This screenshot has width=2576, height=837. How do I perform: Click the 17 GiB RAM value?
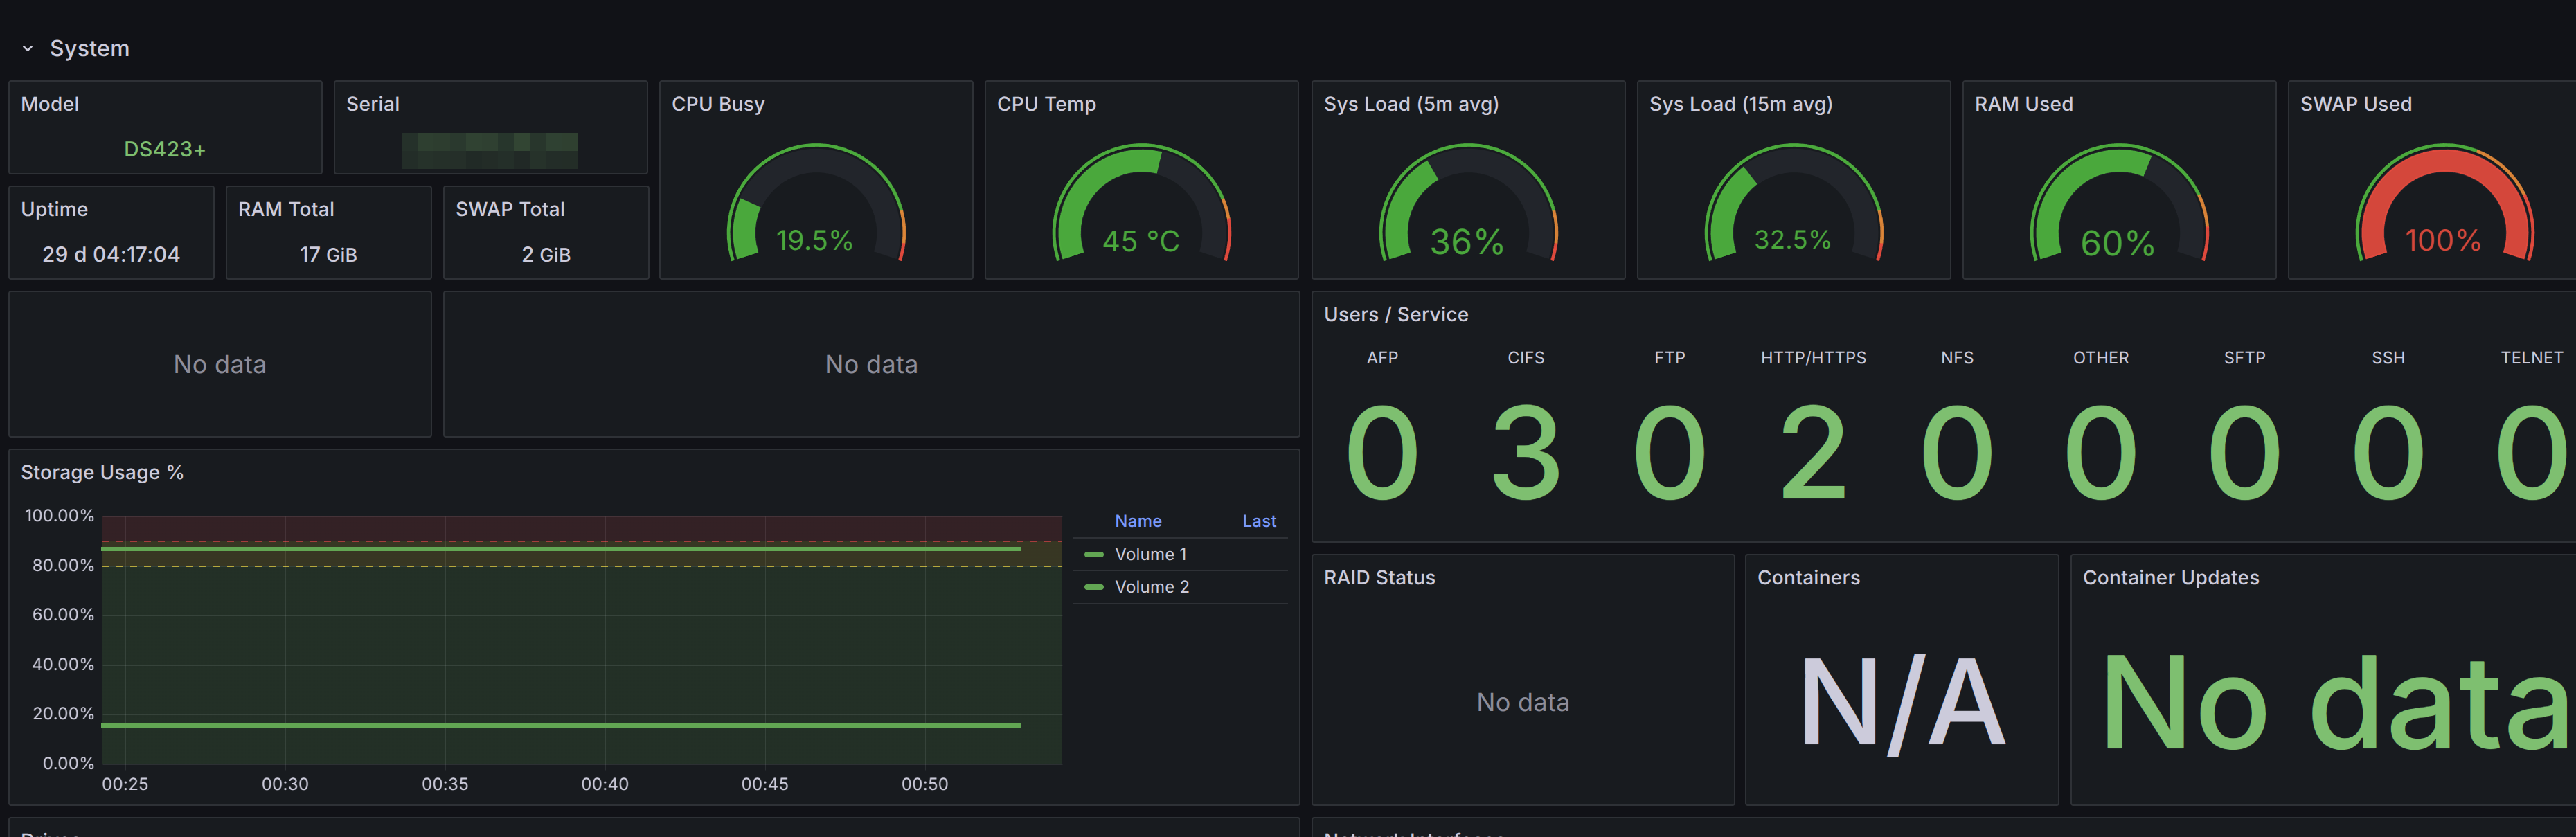(x=329, y=254)
